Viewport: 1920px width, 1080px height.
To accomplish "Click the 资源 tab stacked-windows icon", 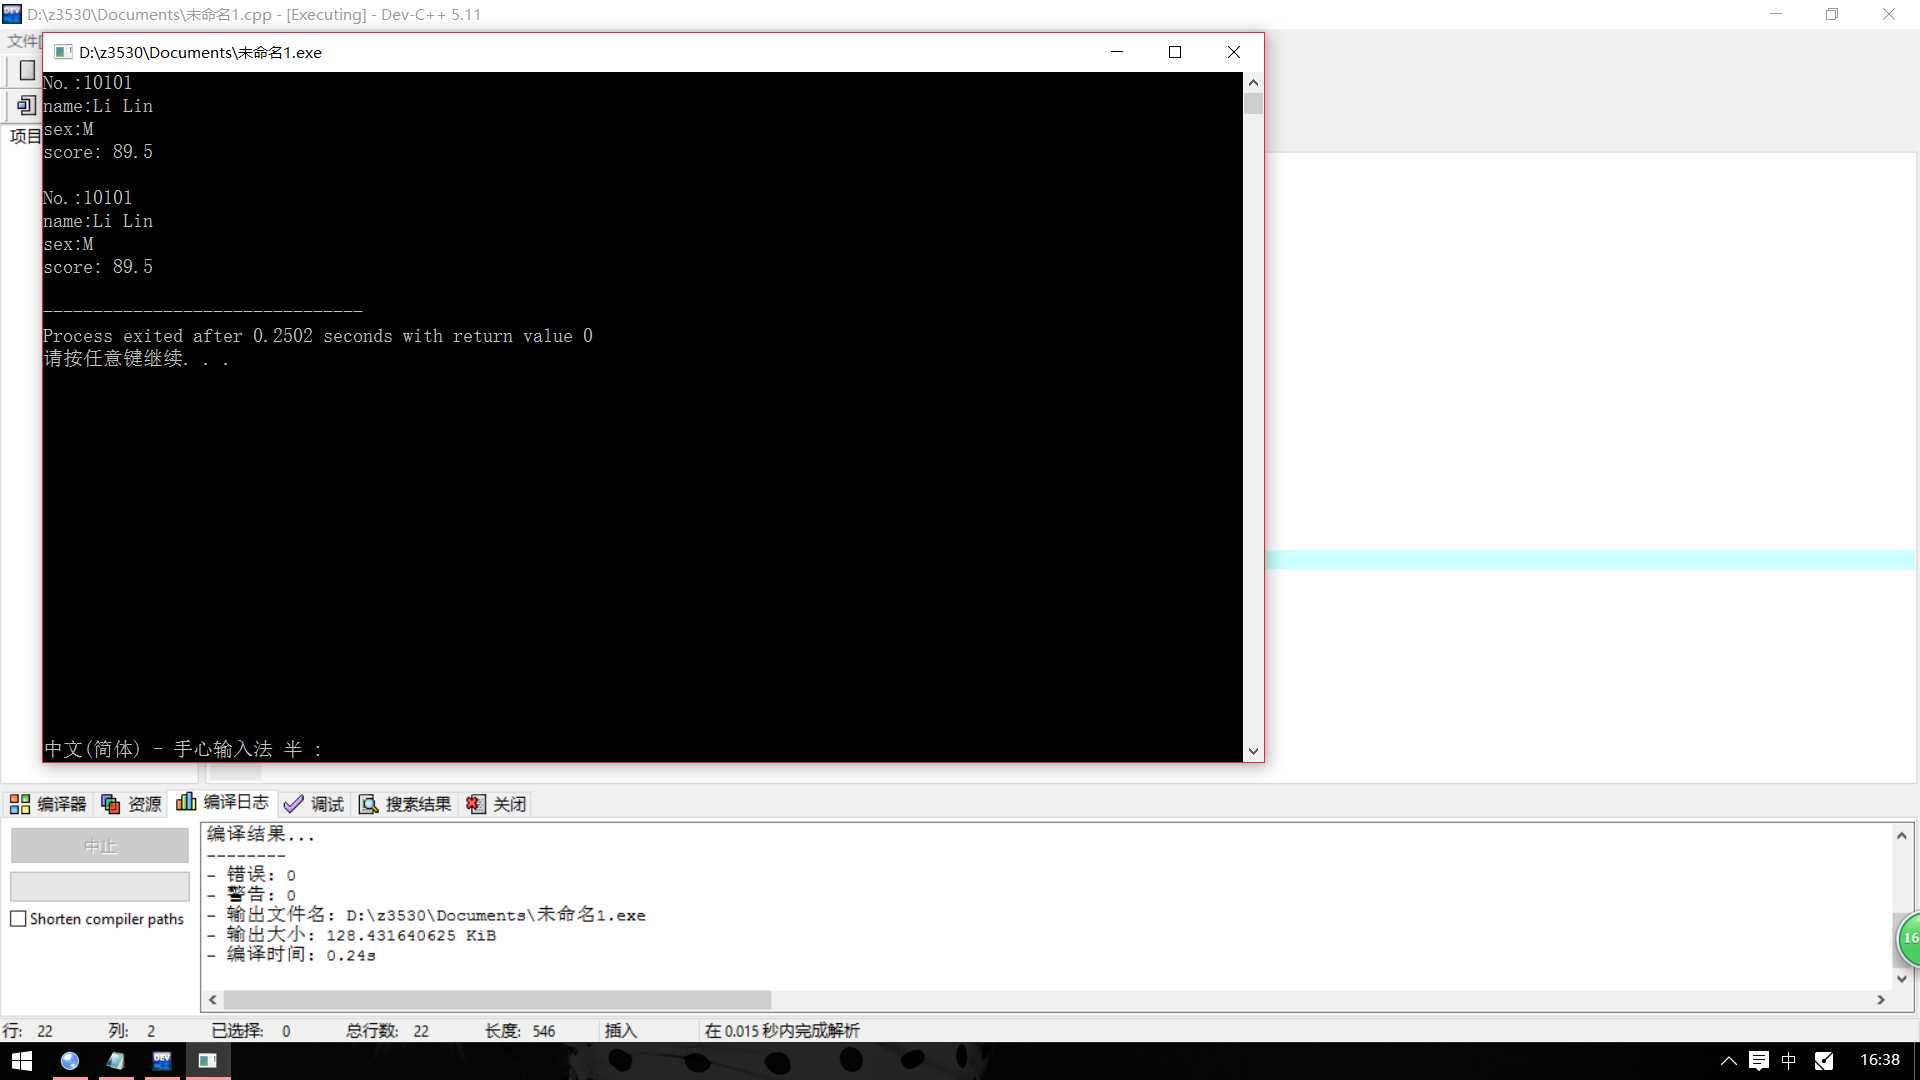I will (x=111, y=804).
